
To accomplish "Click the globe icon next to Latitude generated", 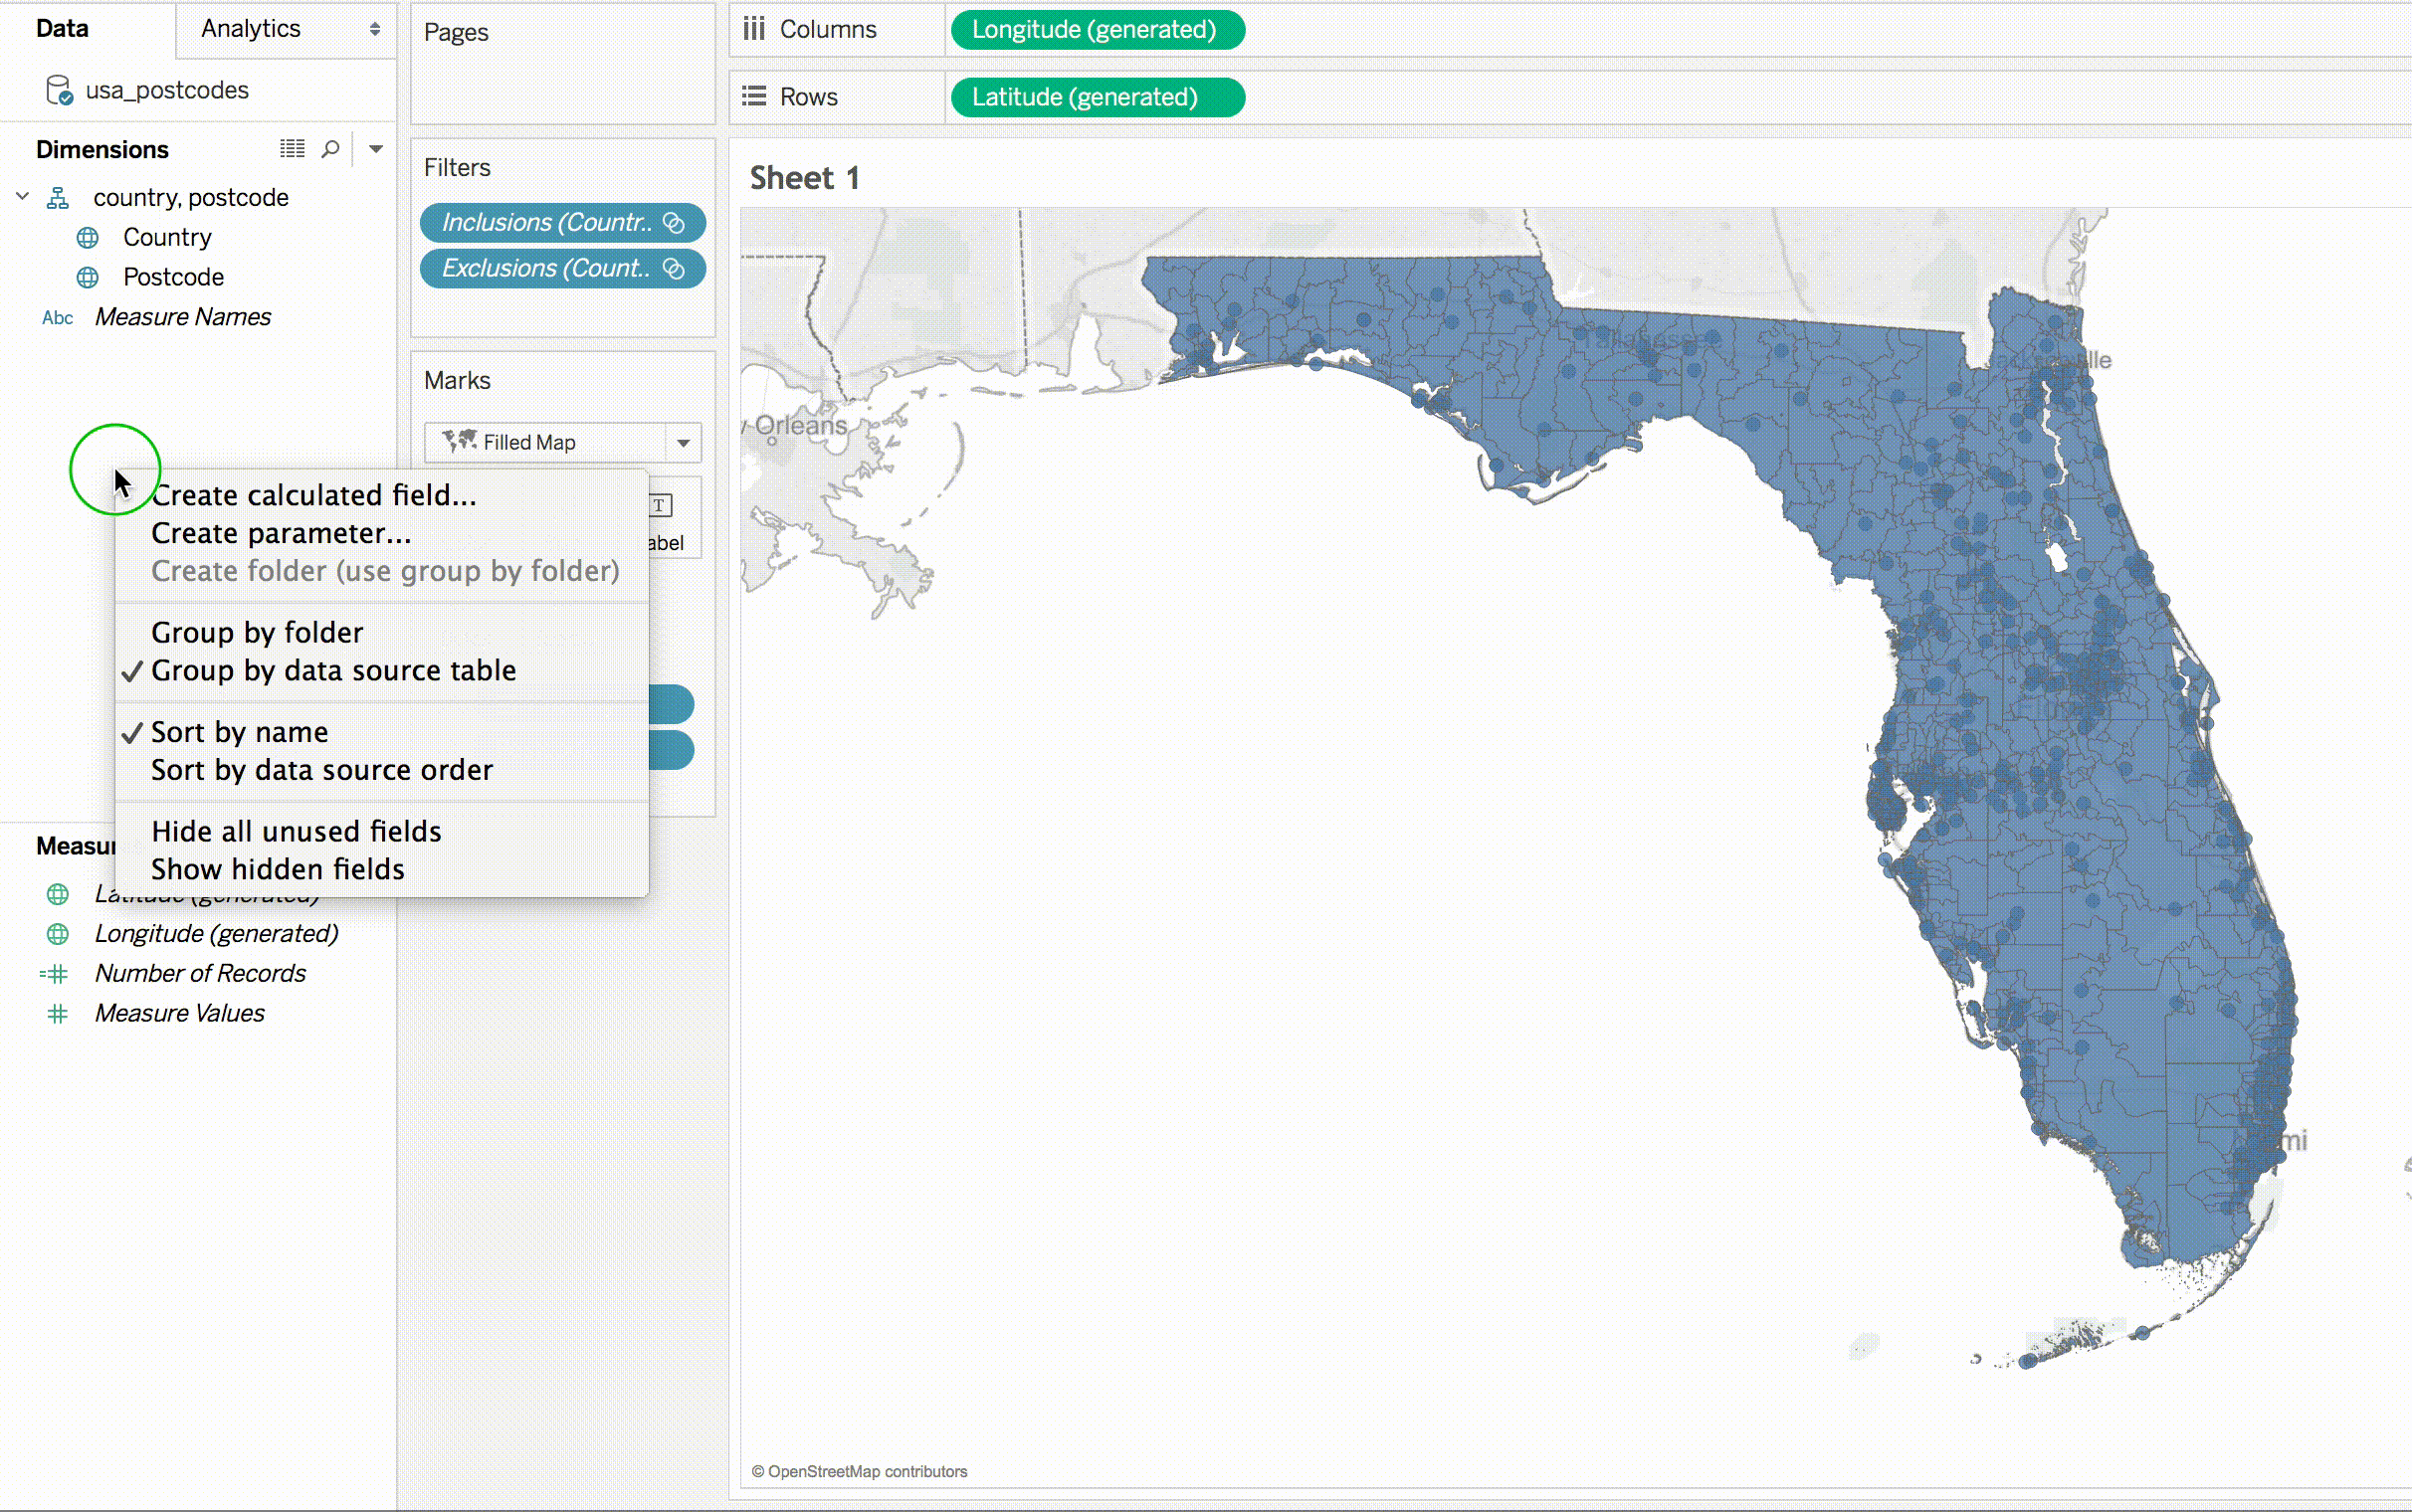I will click(x=60, y=893).
